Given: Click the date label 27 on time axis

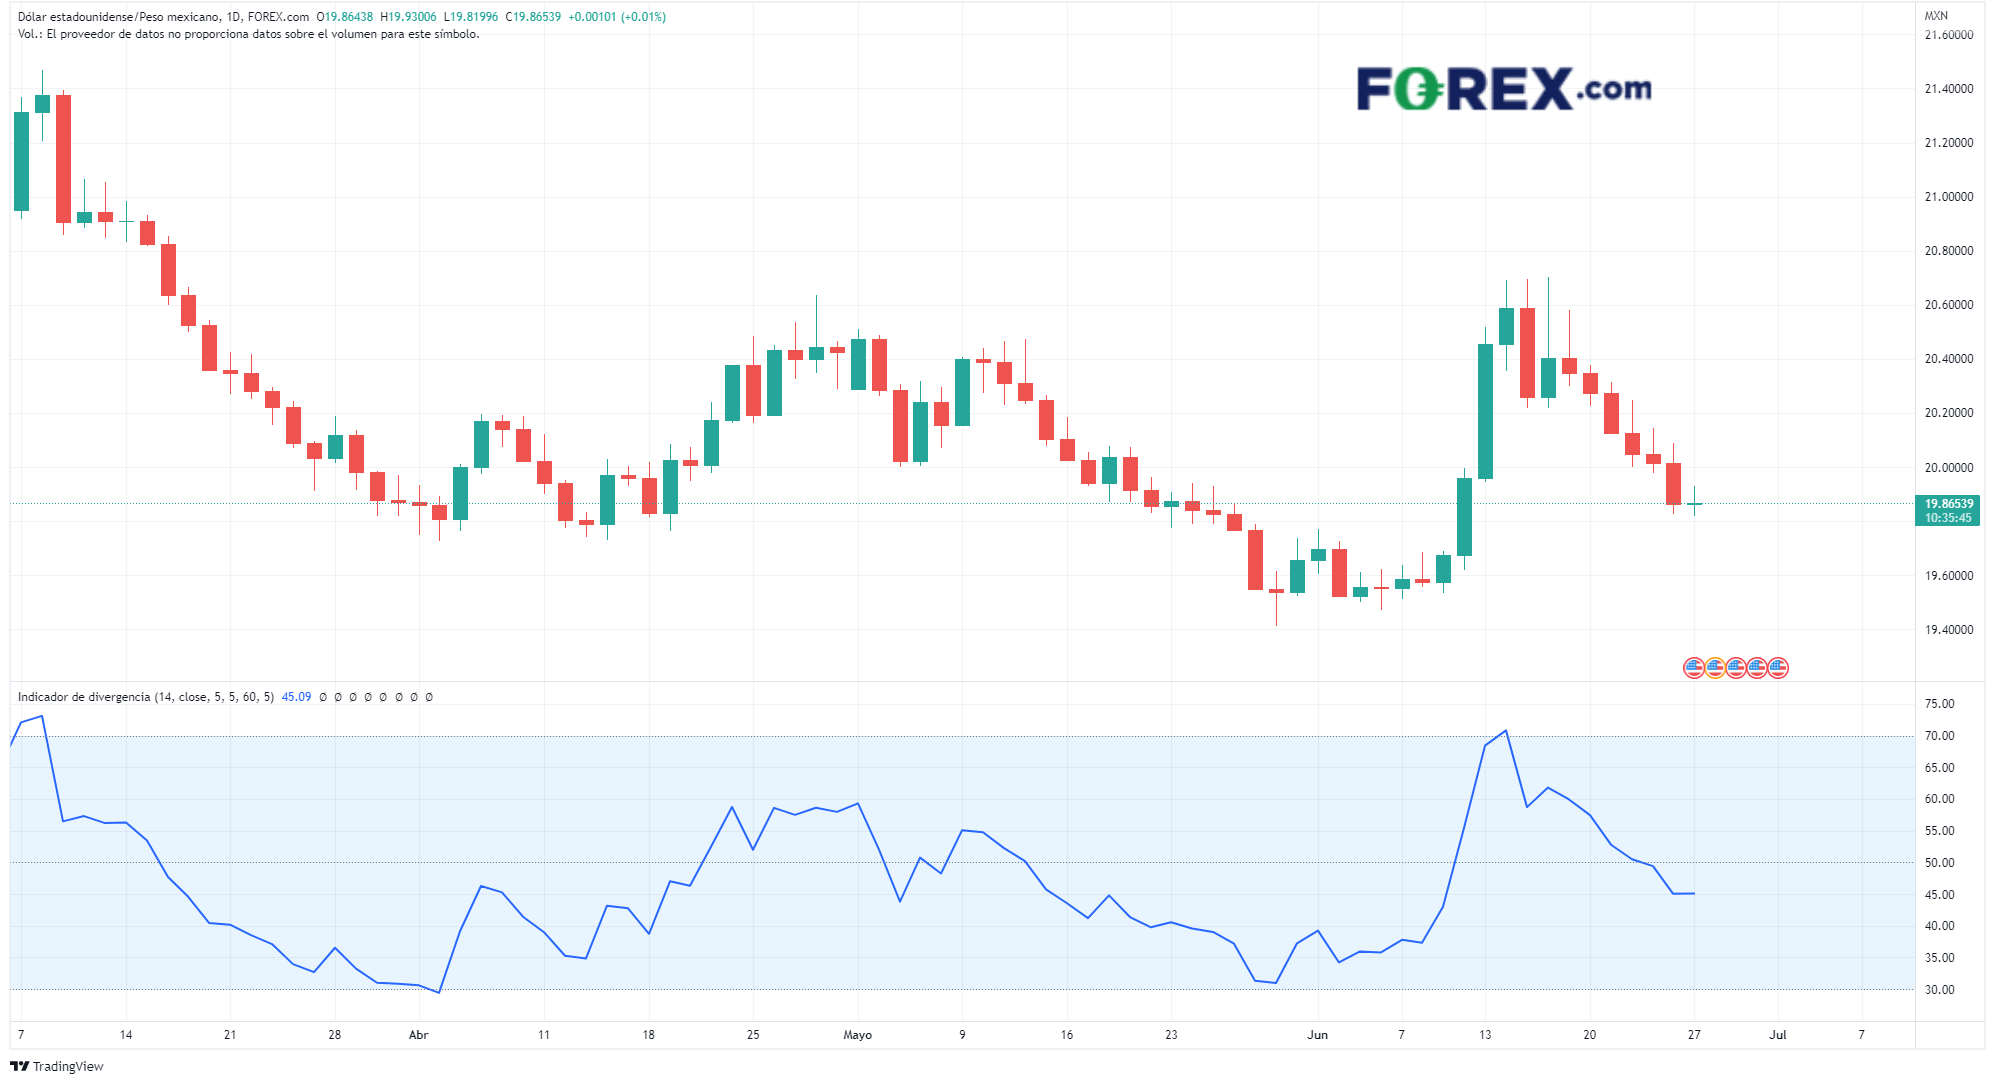Looking at the screenshot, I should pos(1694,1035).
